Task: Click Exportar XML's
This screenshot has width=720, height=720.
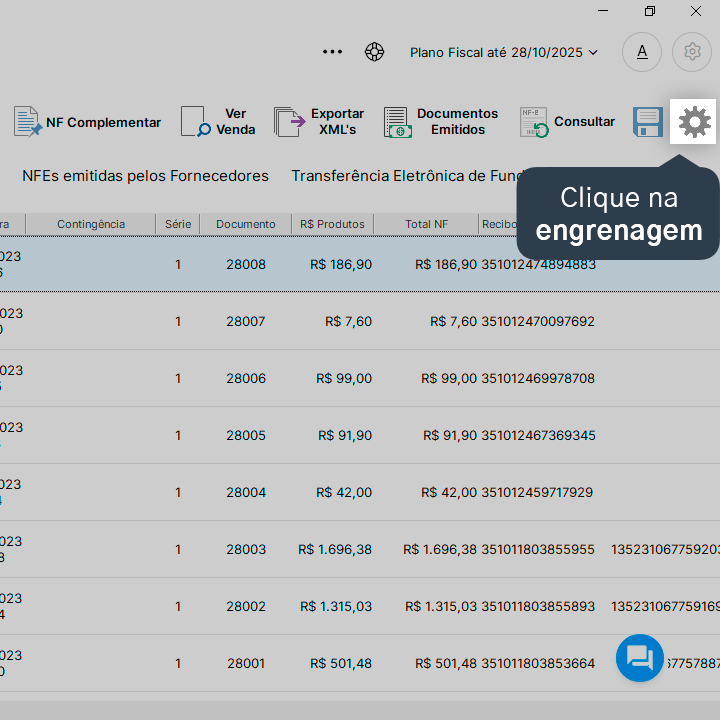Action: [319, 122]
